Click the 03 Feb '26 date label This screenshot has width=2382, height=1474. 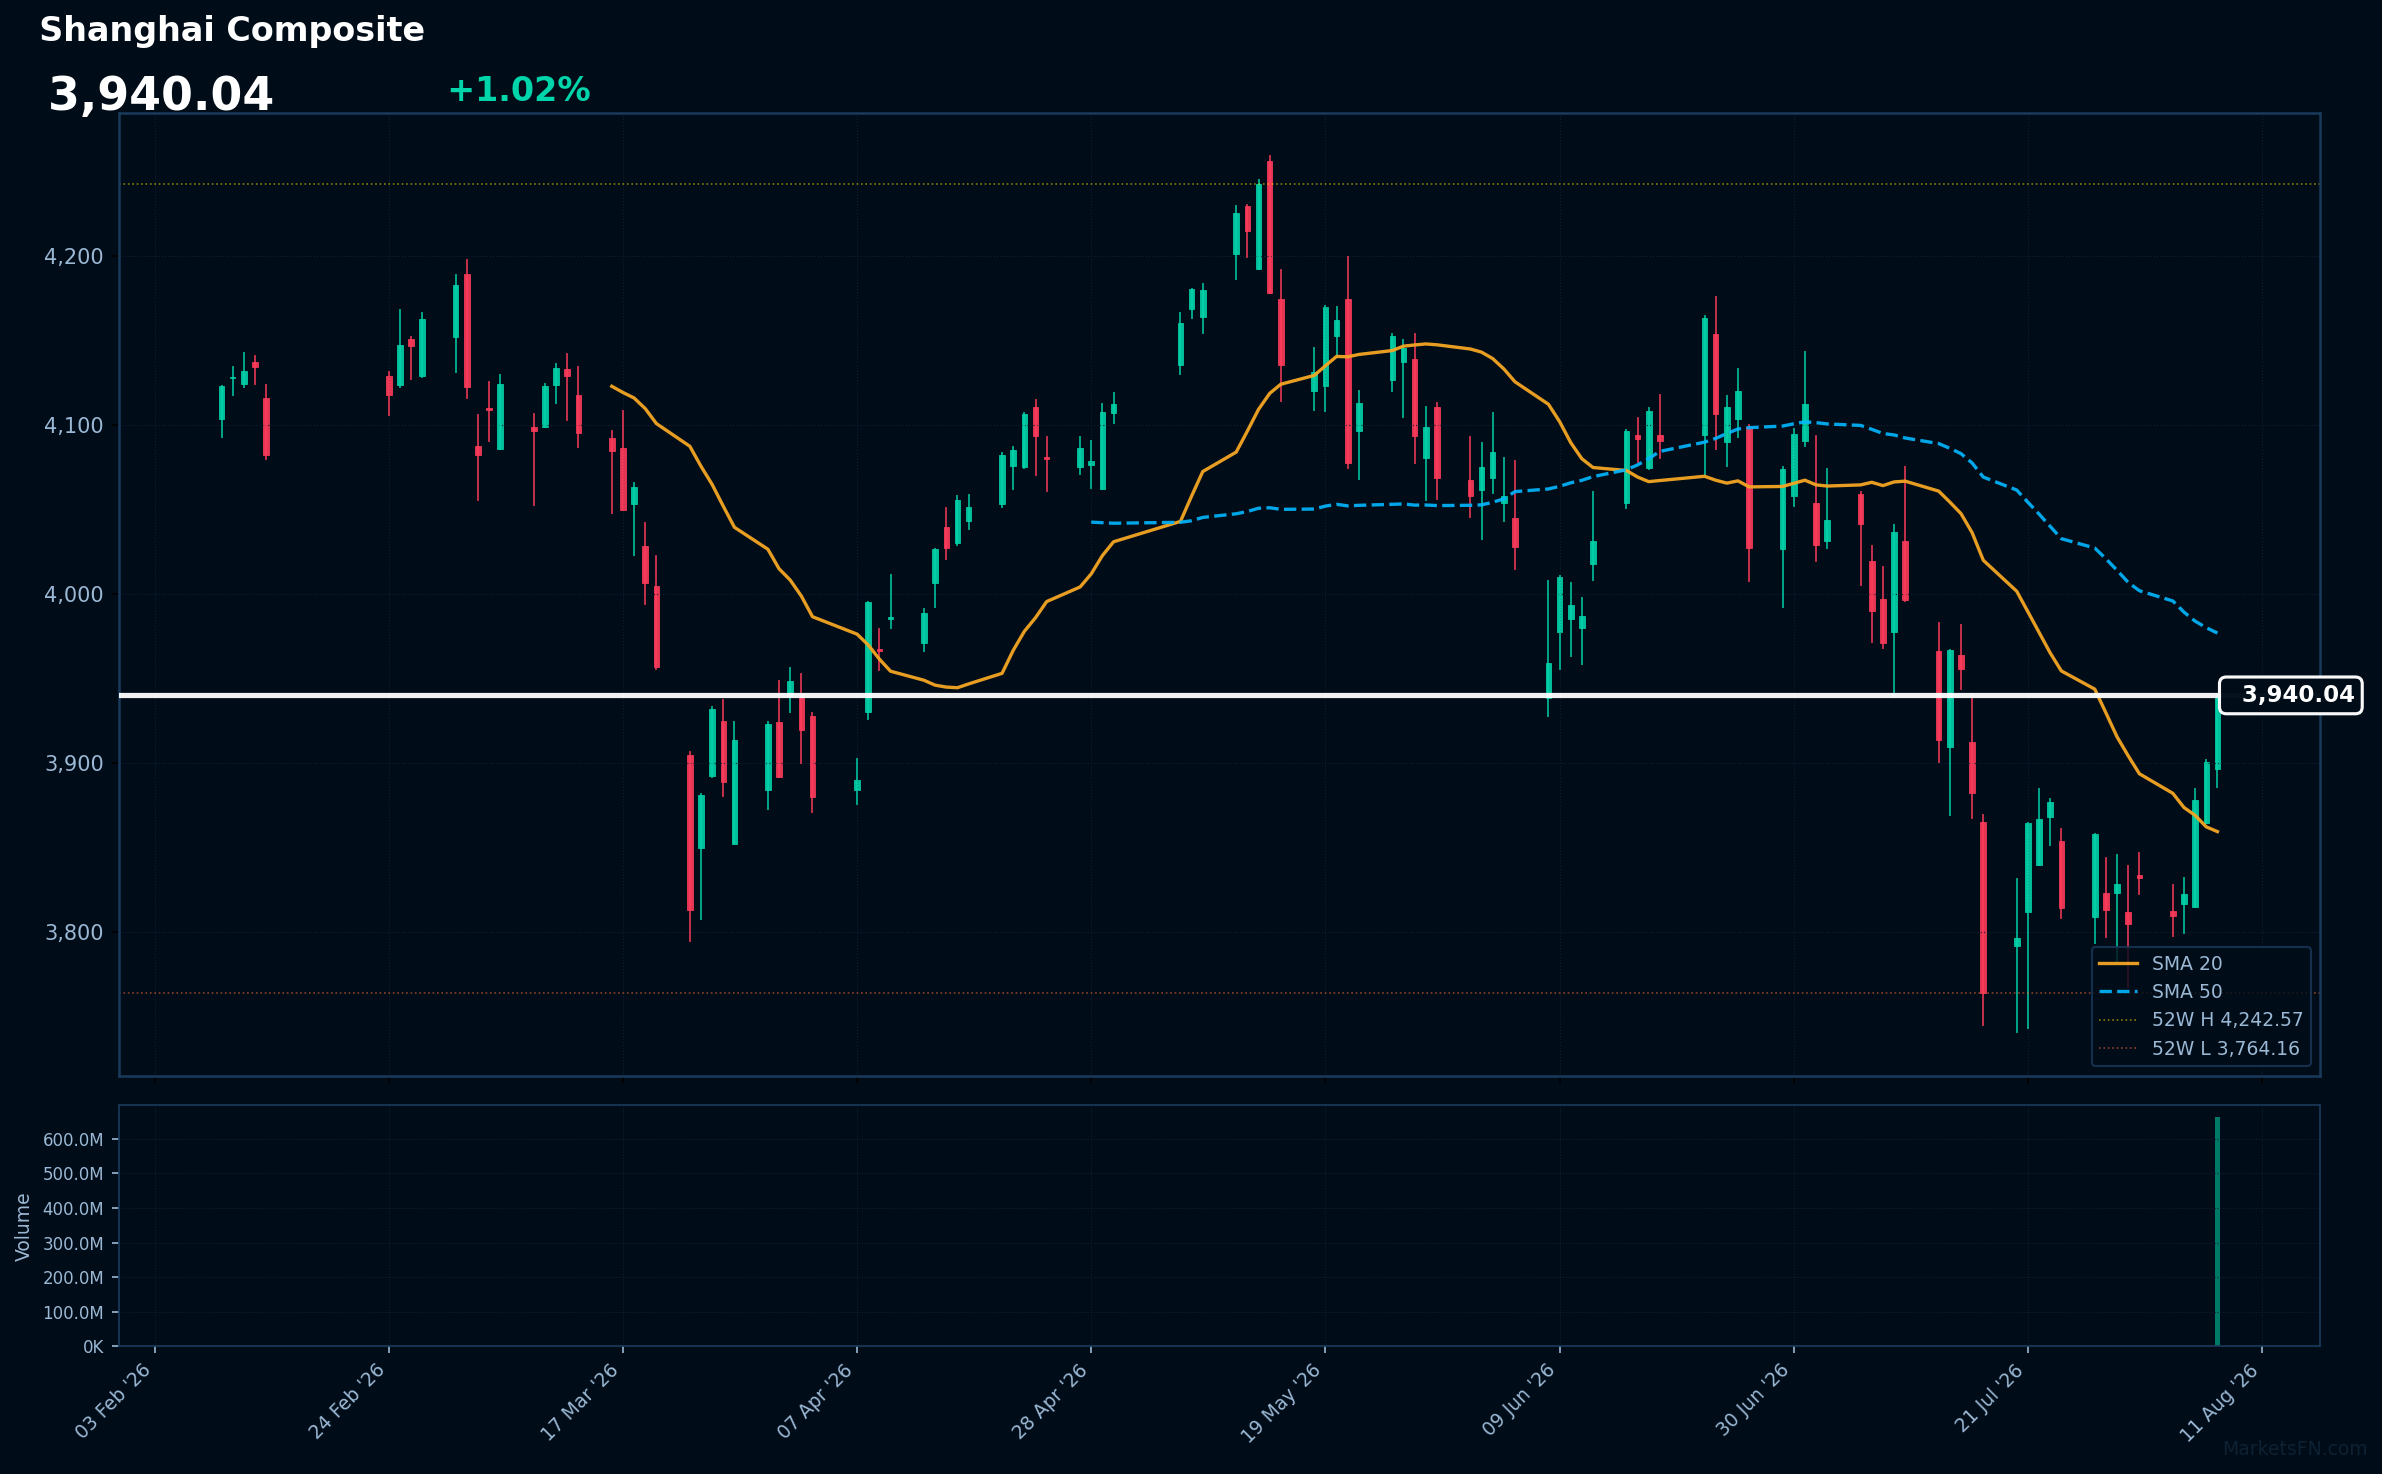113,1401
